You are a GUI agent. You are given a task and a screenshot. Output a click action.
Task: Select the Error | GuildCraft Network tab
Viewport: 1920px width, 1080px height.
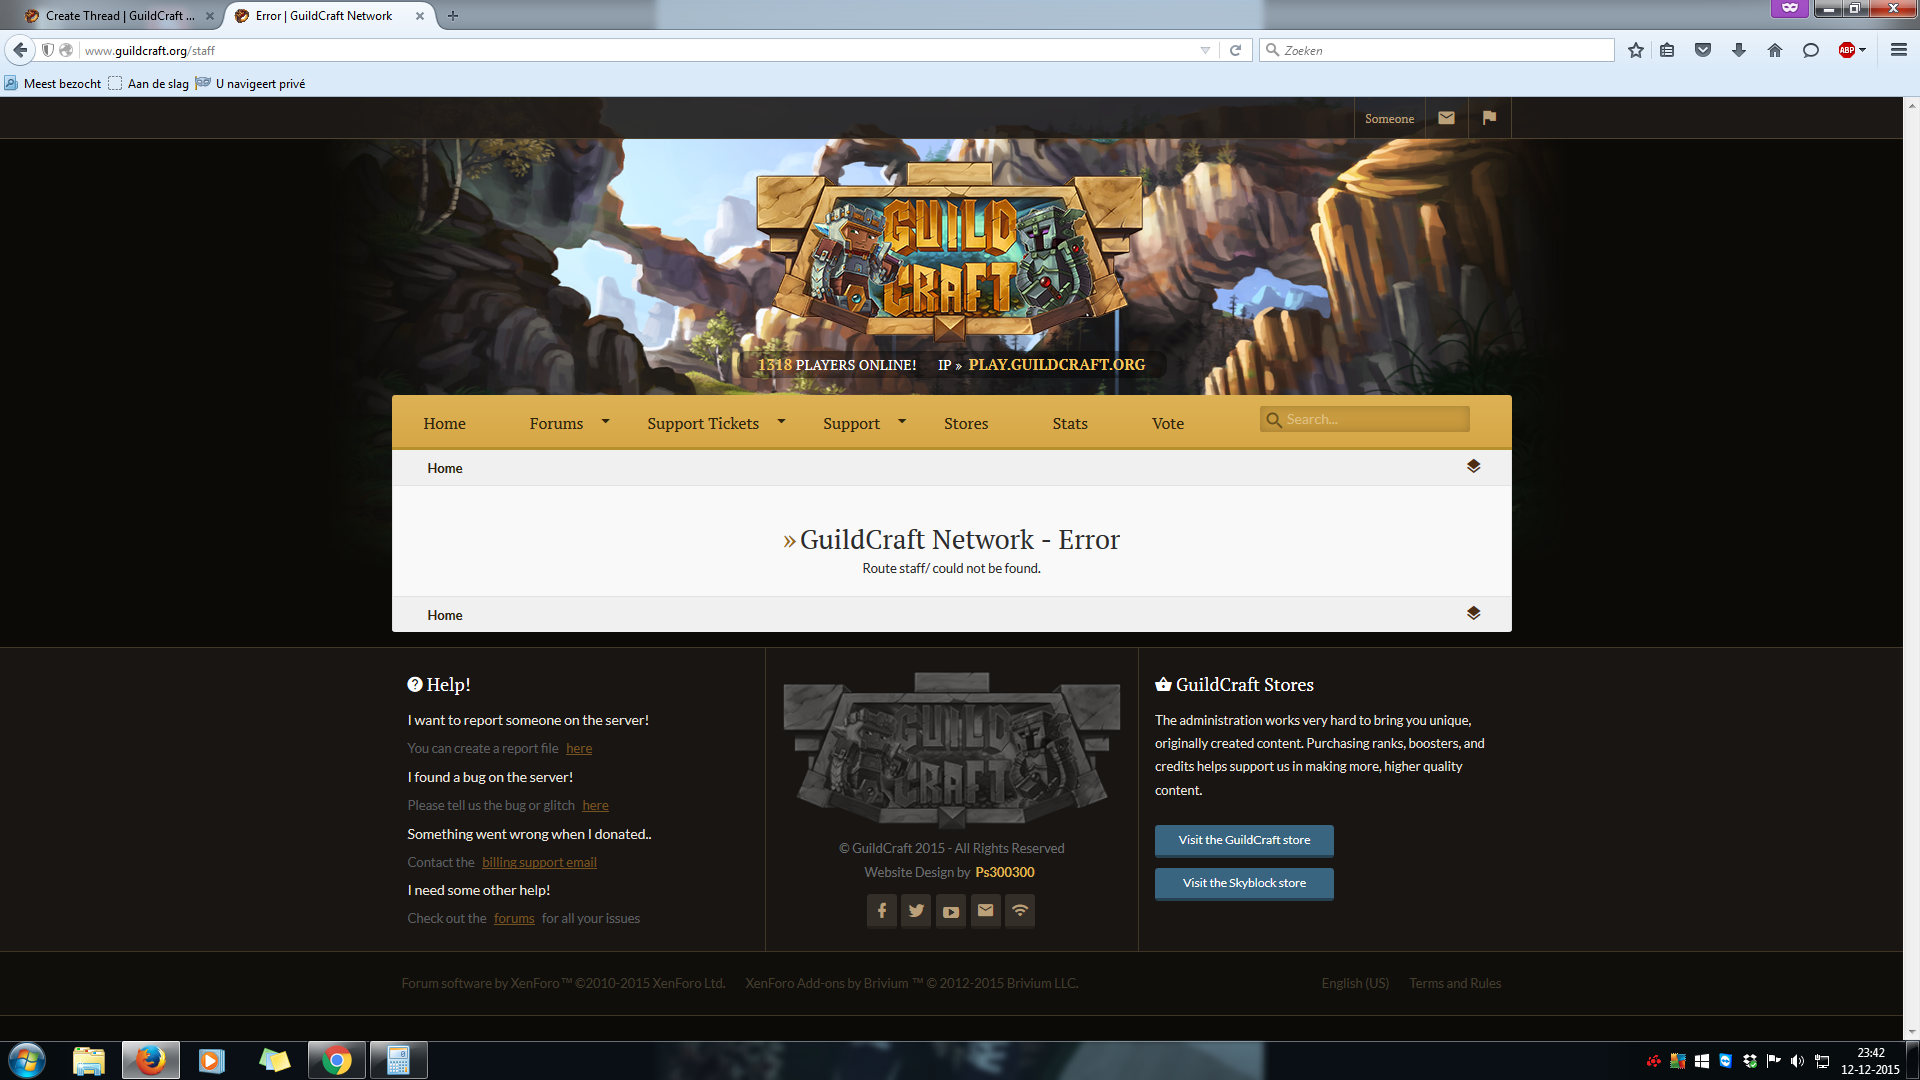(323, 16)
